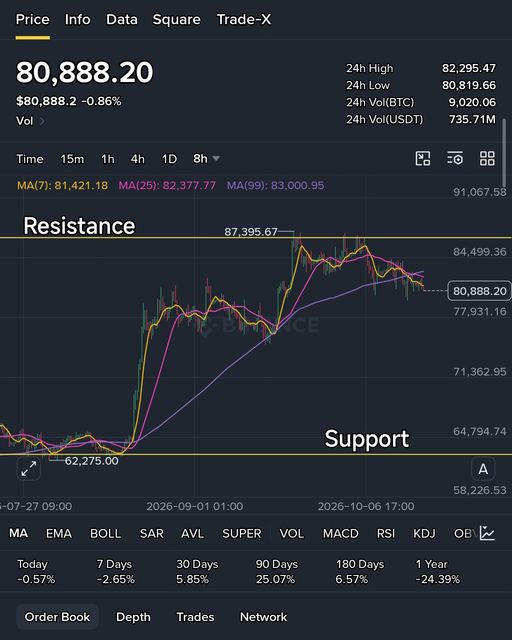Expand the Vol chevron

pos(42,121)
